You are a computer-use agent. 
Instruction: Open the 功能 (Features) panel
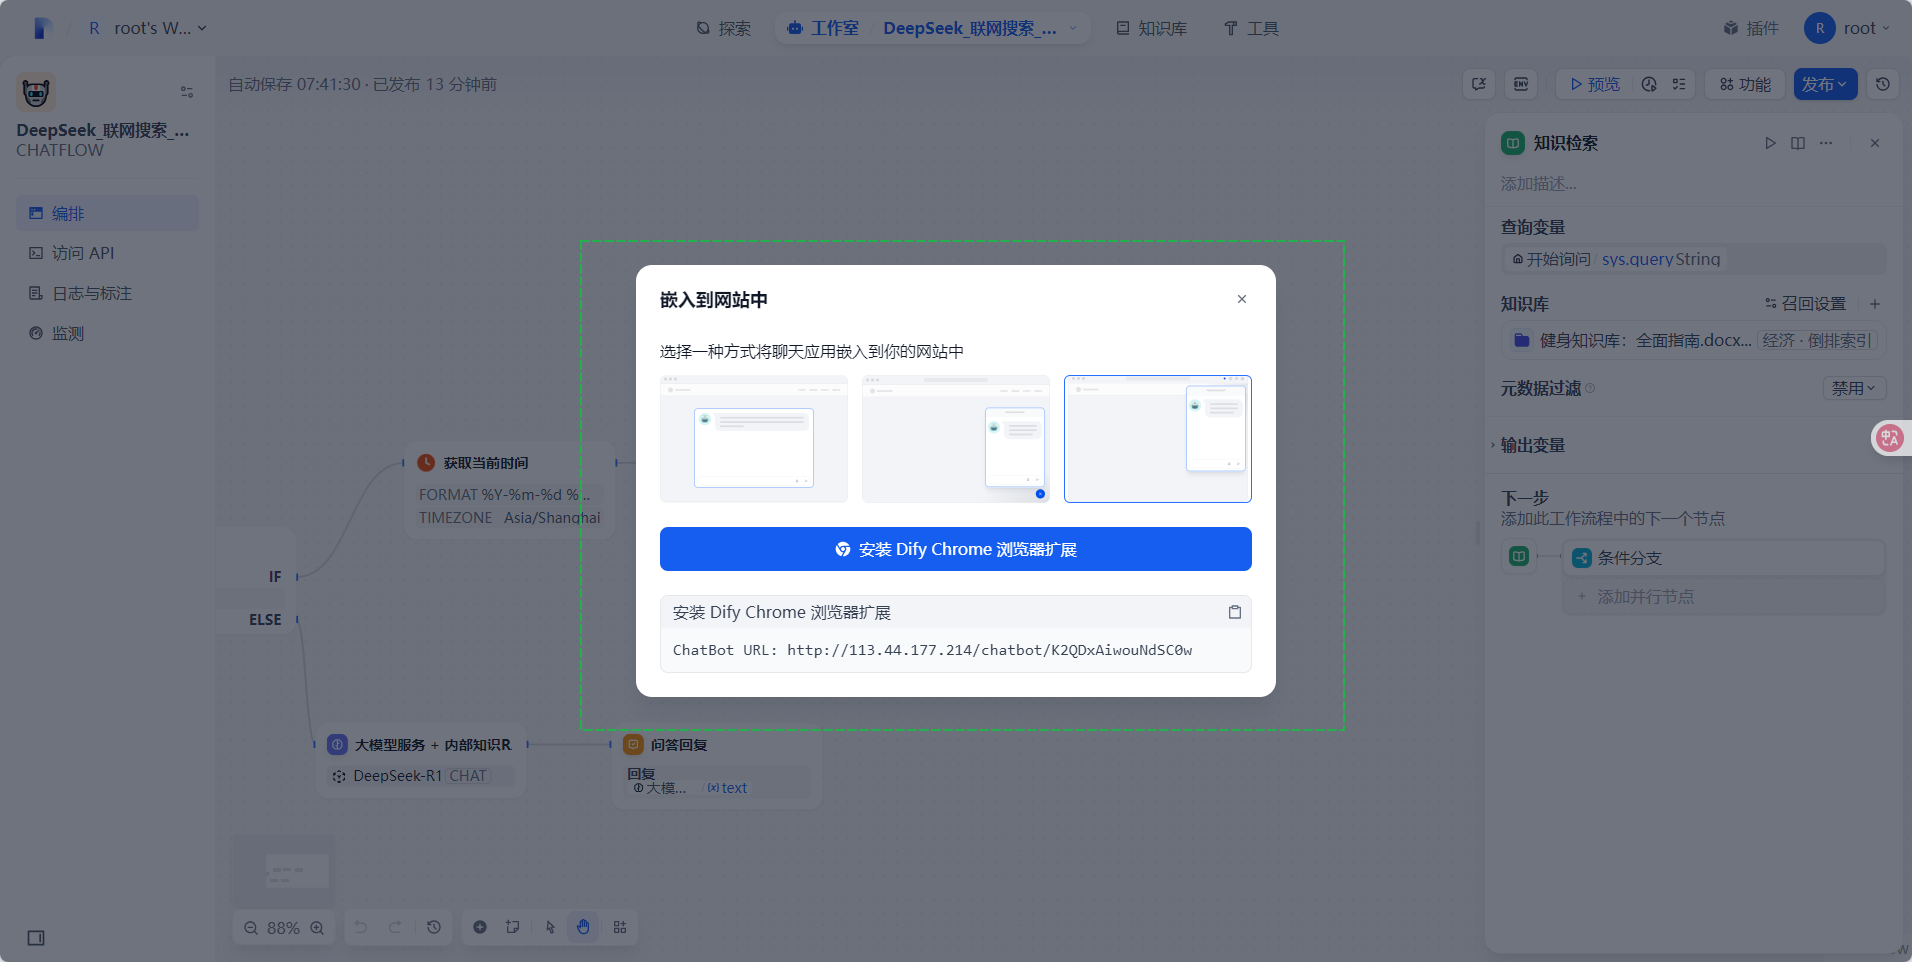(x=1745, y=84)
